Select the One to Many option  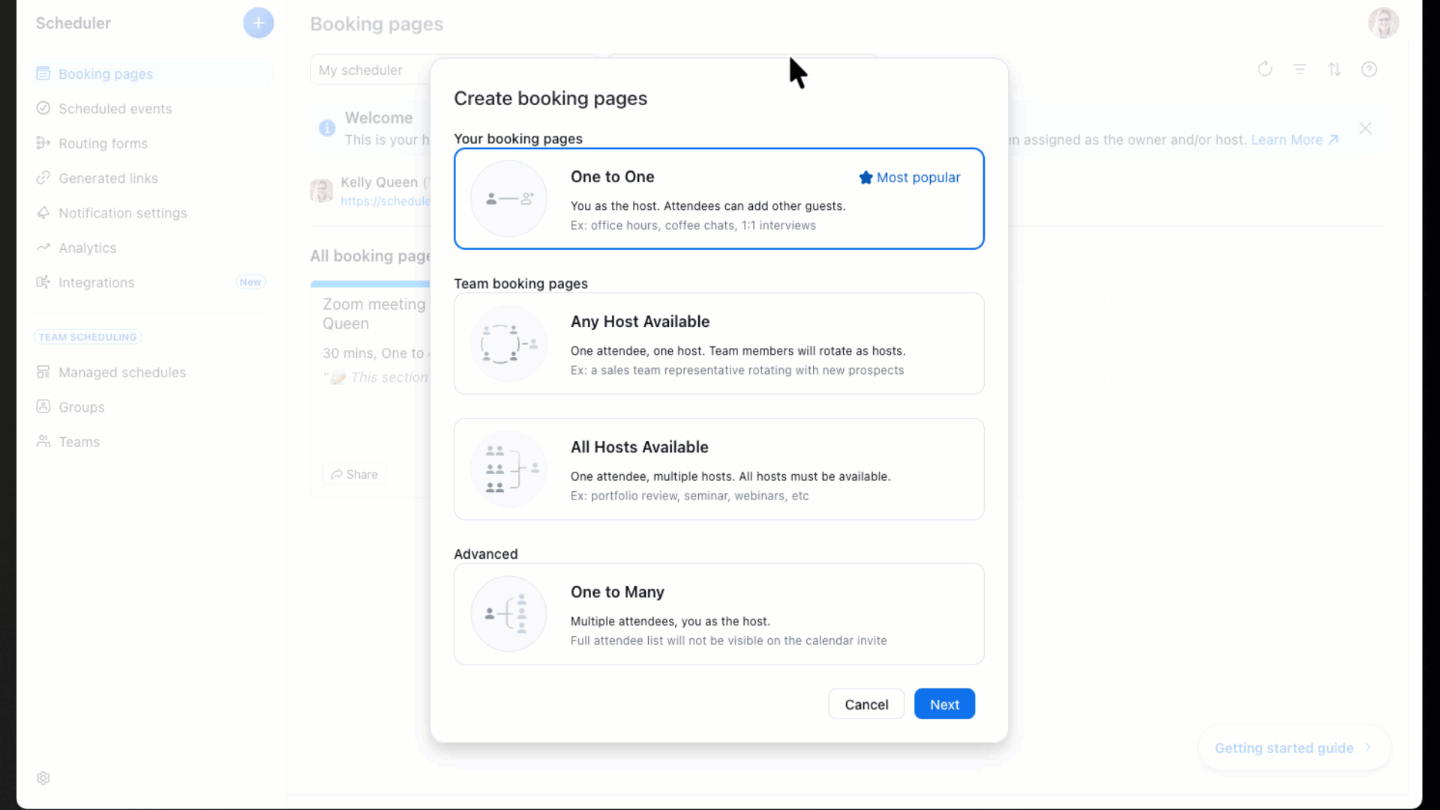[719, 614]
